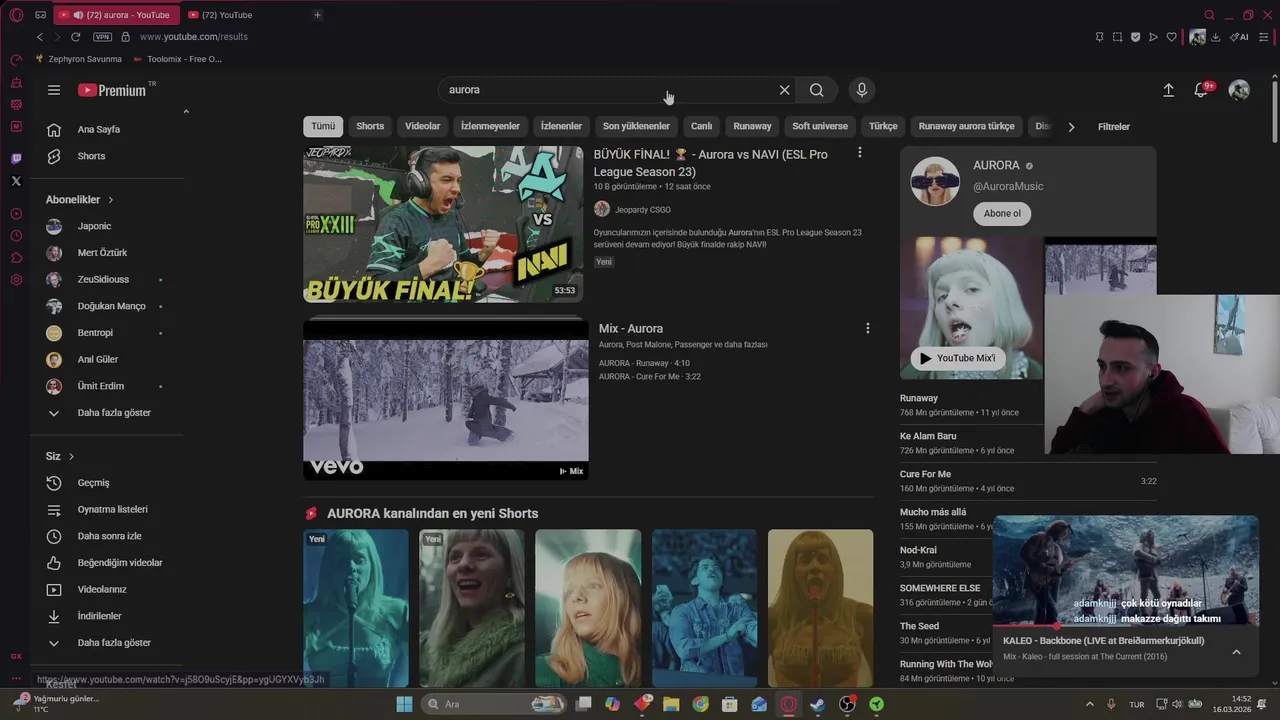
Task: Open Steam from the taskbar
Action: [818, 704]
